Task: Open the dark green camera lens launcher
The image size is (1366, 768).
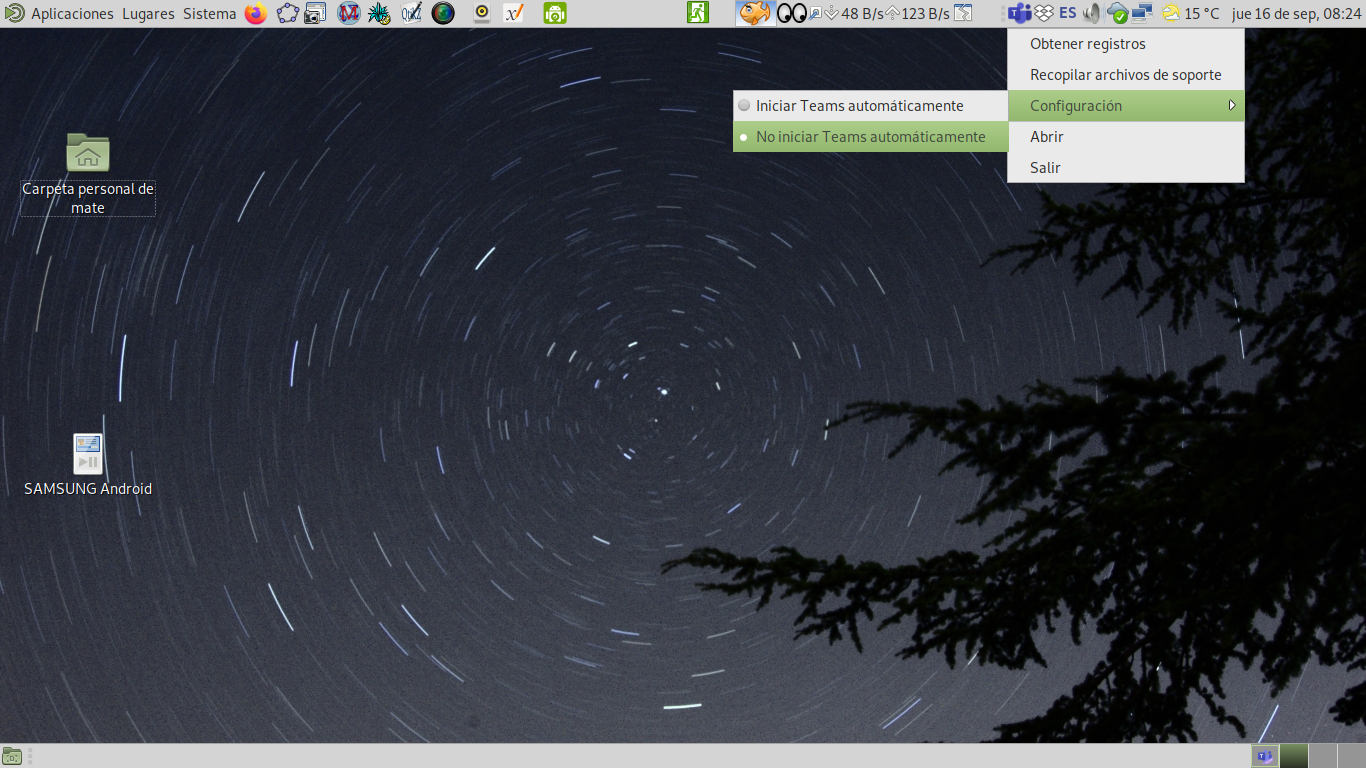Action: click(x=443, y=13)
